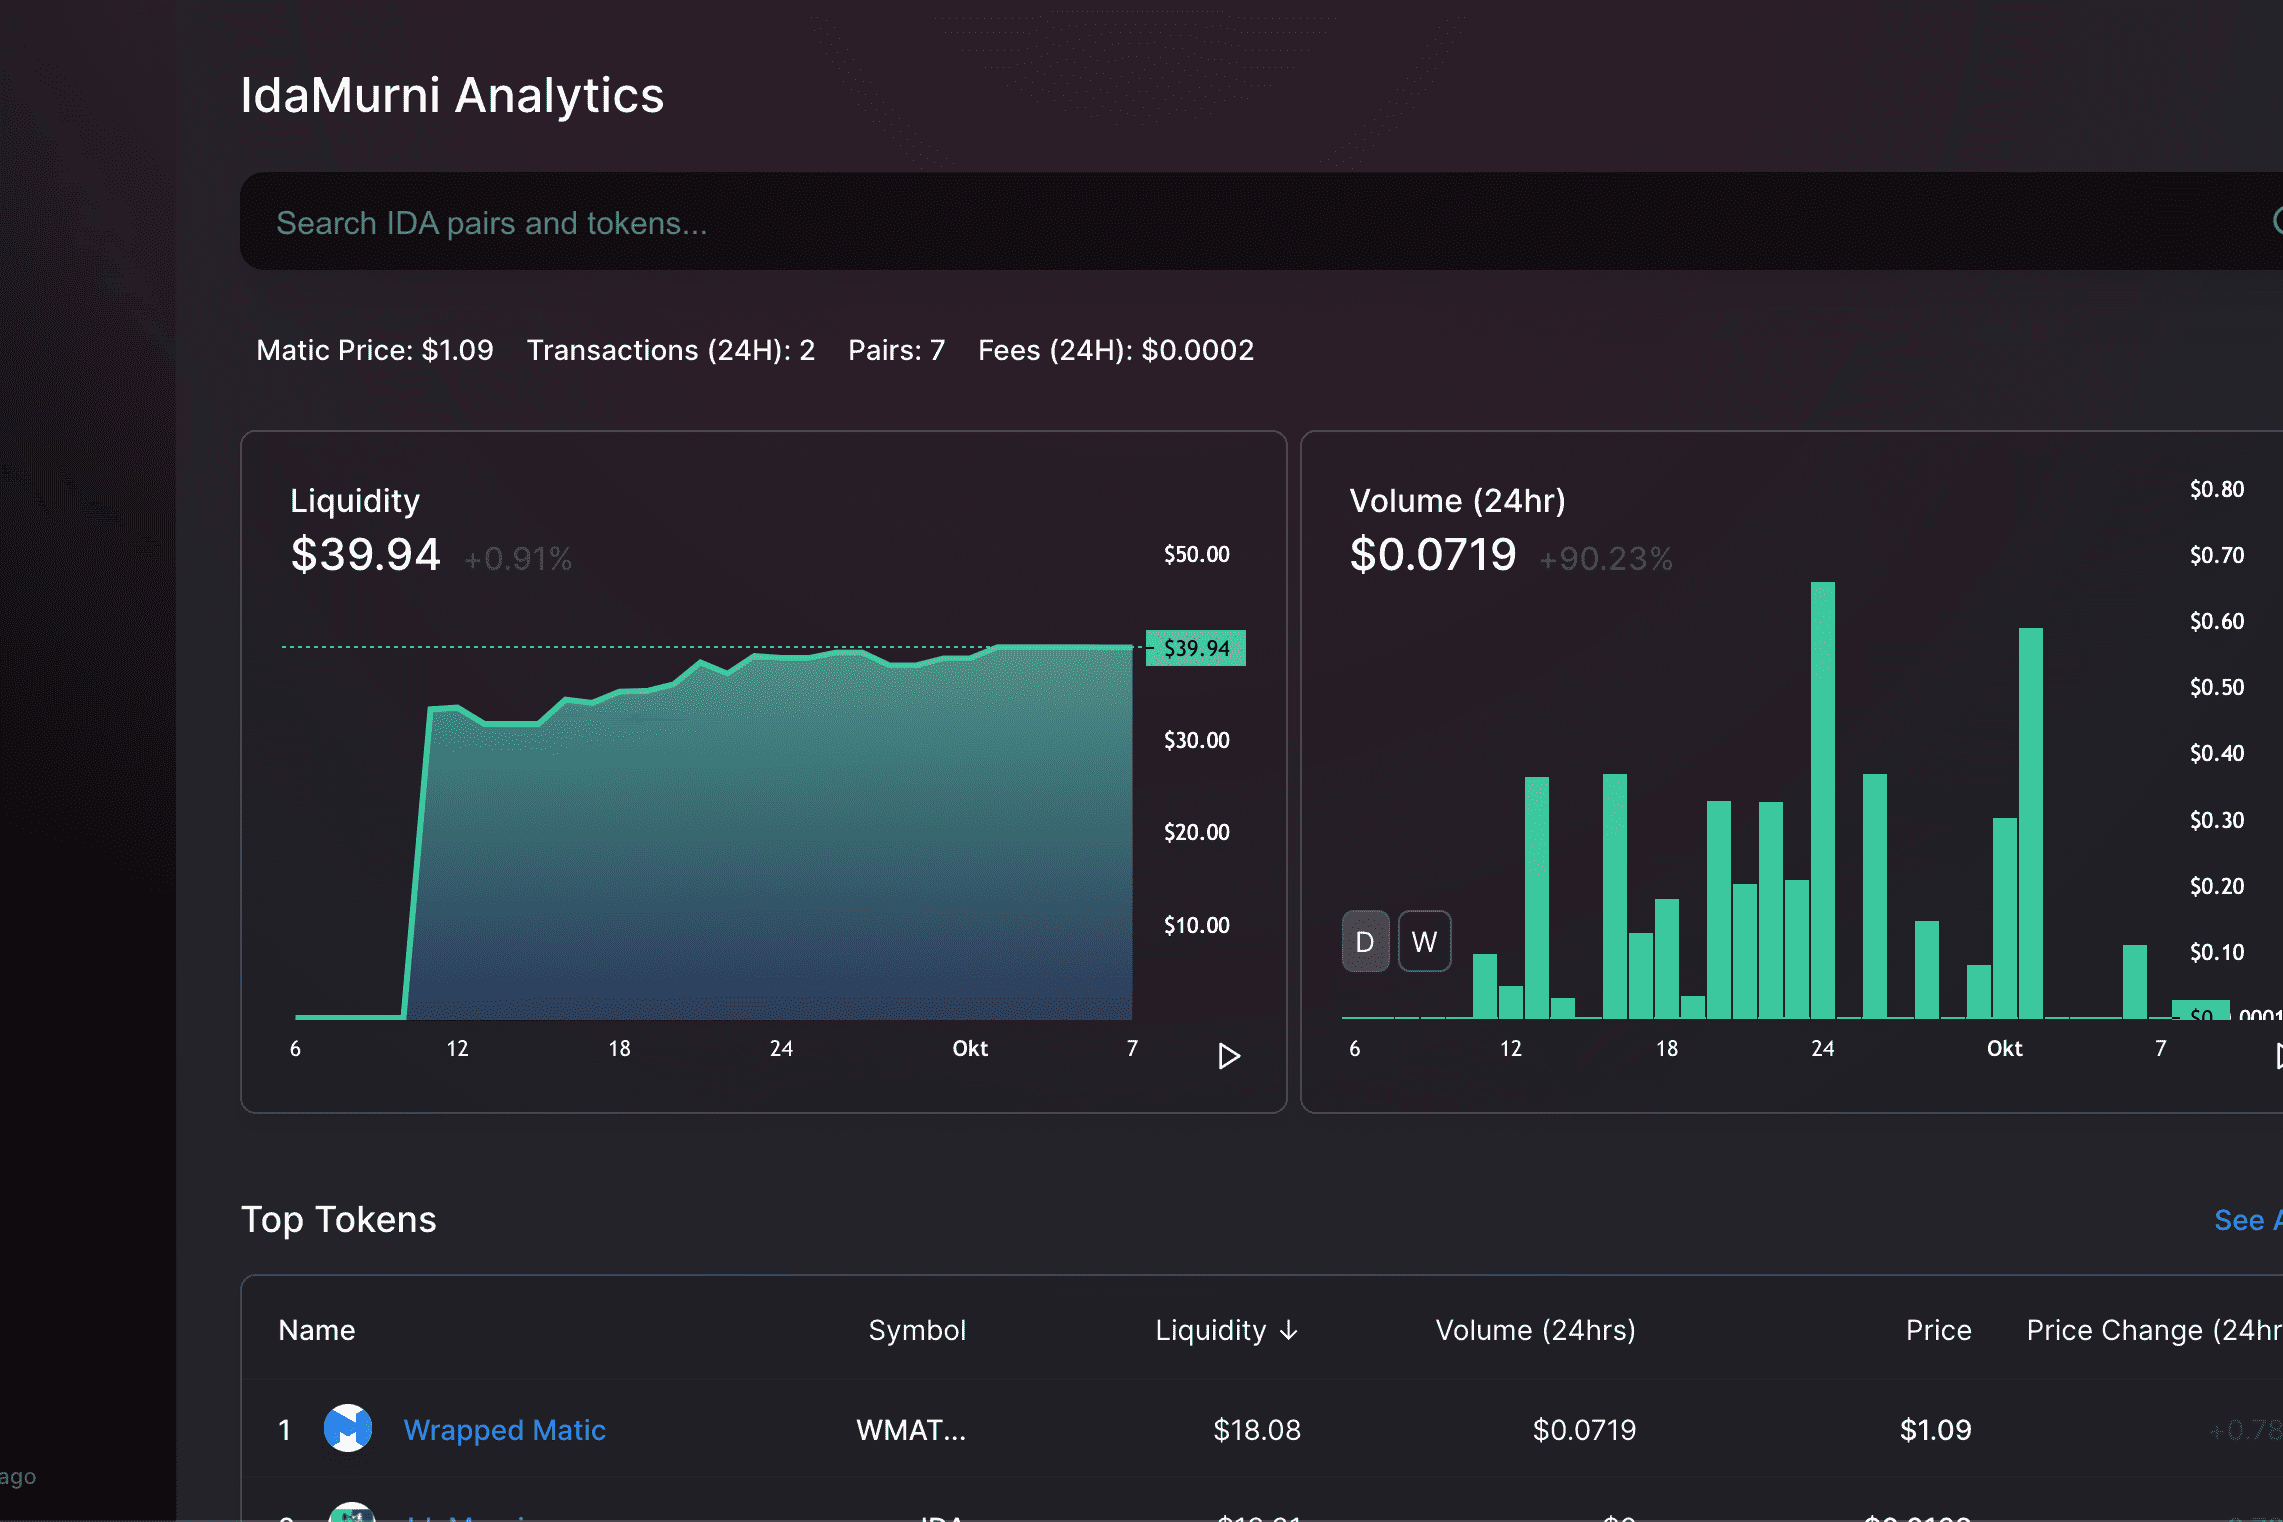2283x1522 pixels.
Task: Sort table by Volume (24hrs) column
Action: [x=1535, y=1331]
